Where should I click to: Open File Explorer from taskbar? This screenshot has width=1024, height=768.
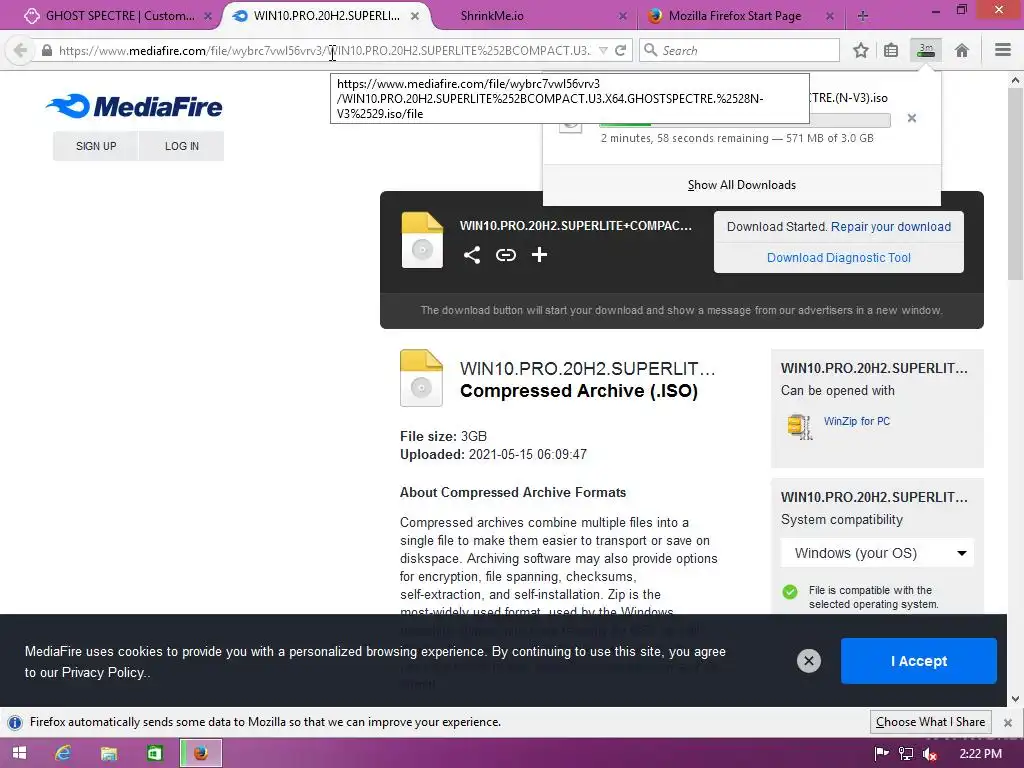[x=108, y=753]
